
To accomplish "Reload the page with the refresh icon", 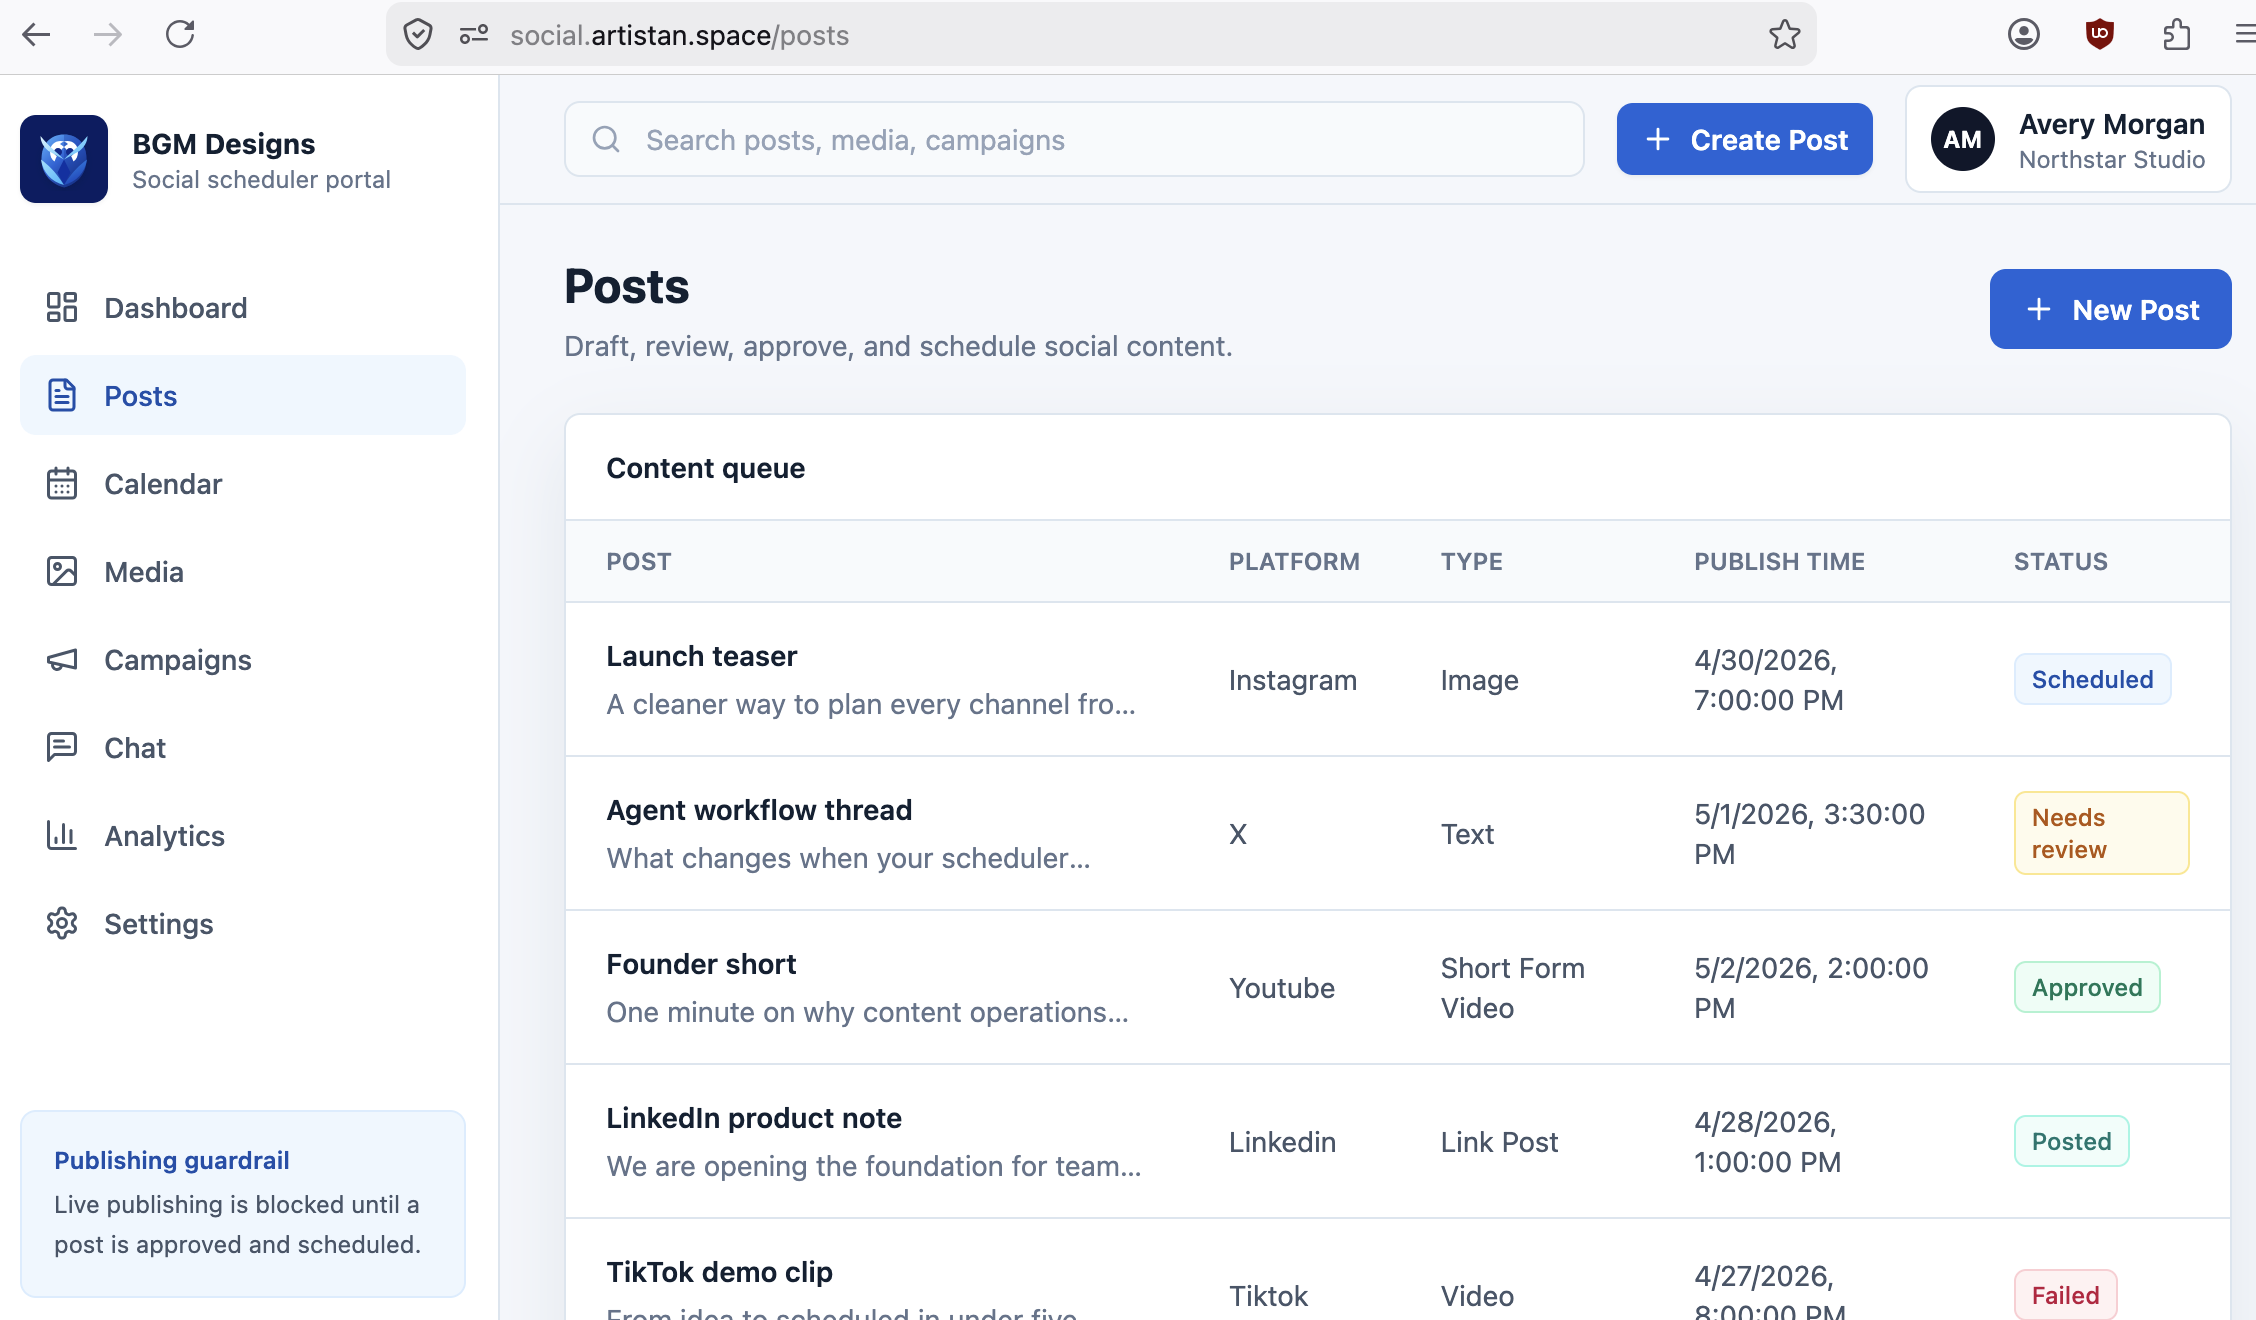I will (180, 35).
